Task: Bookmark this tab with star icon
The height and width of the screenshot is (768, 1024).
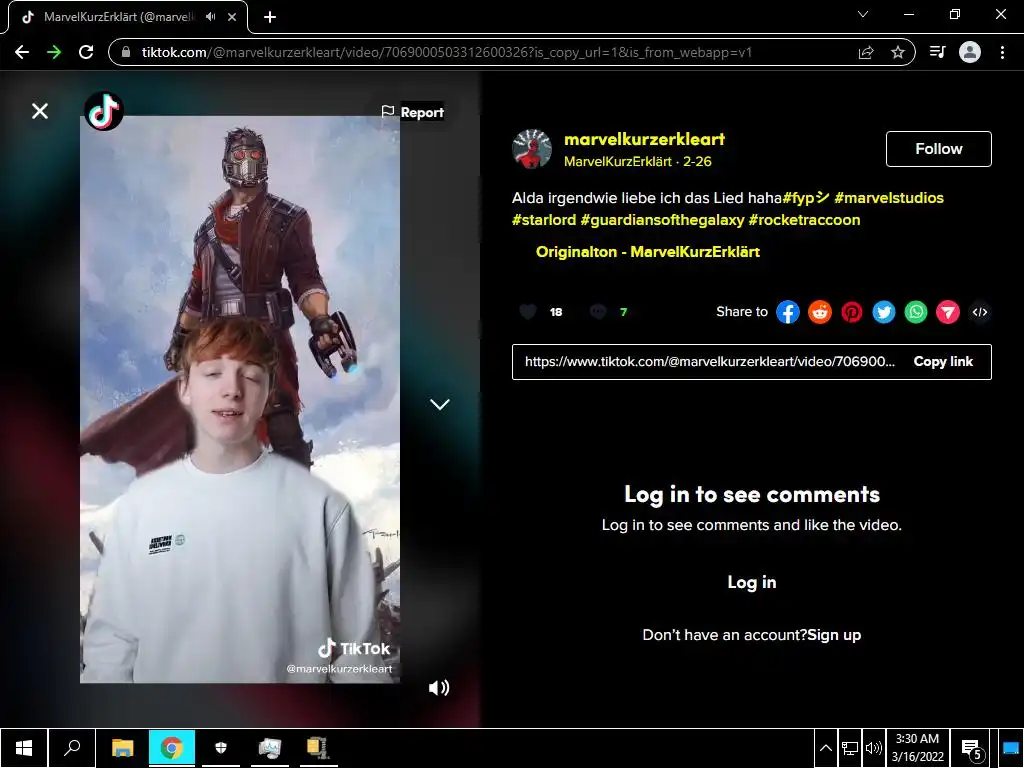Action: click(898, 52)
